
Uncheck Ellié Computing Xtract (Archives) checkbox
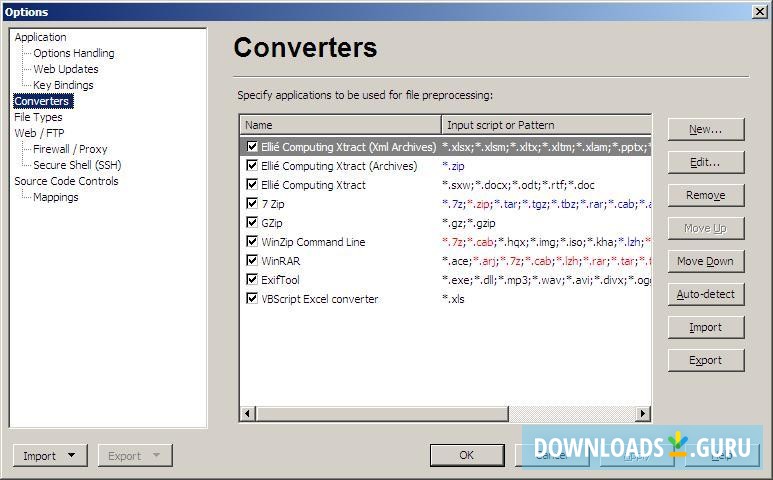click(252, 165)
